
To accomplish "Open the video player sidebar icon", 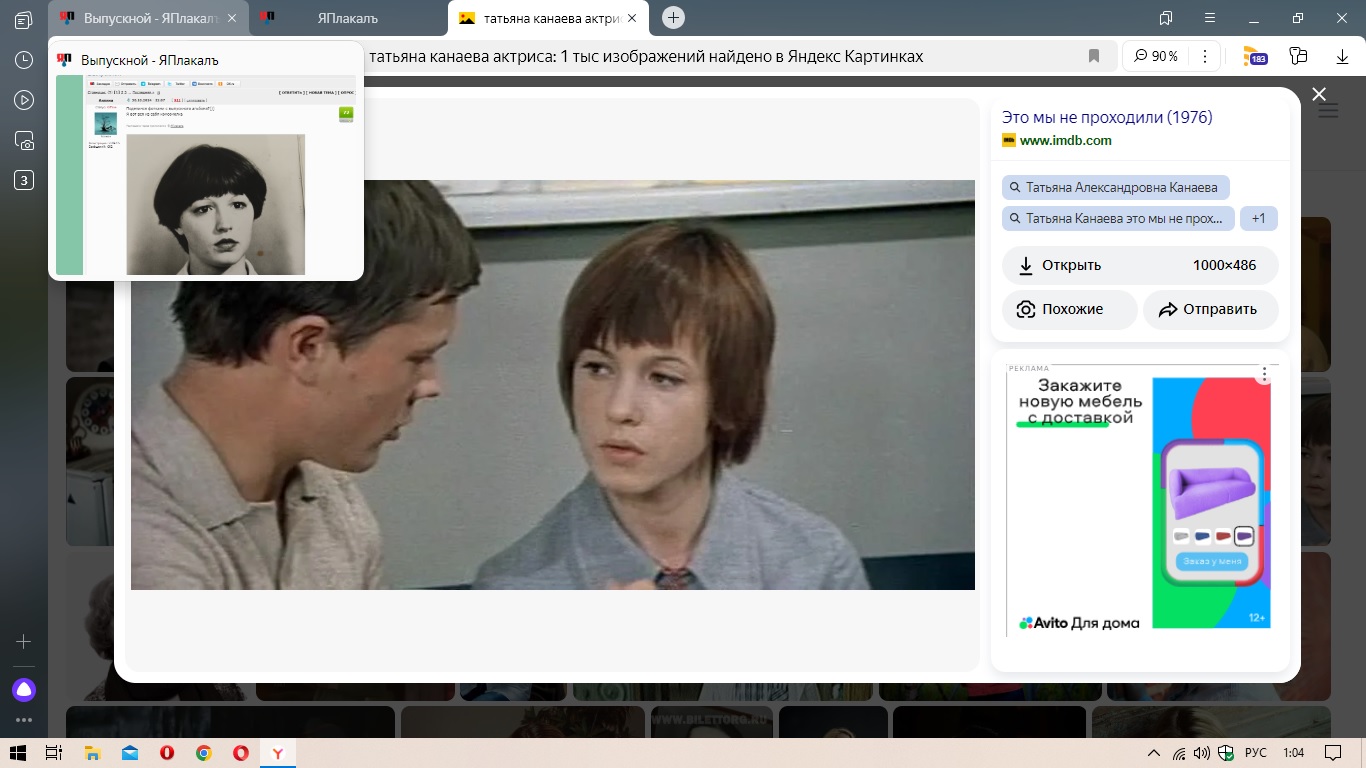I will 24,100.
